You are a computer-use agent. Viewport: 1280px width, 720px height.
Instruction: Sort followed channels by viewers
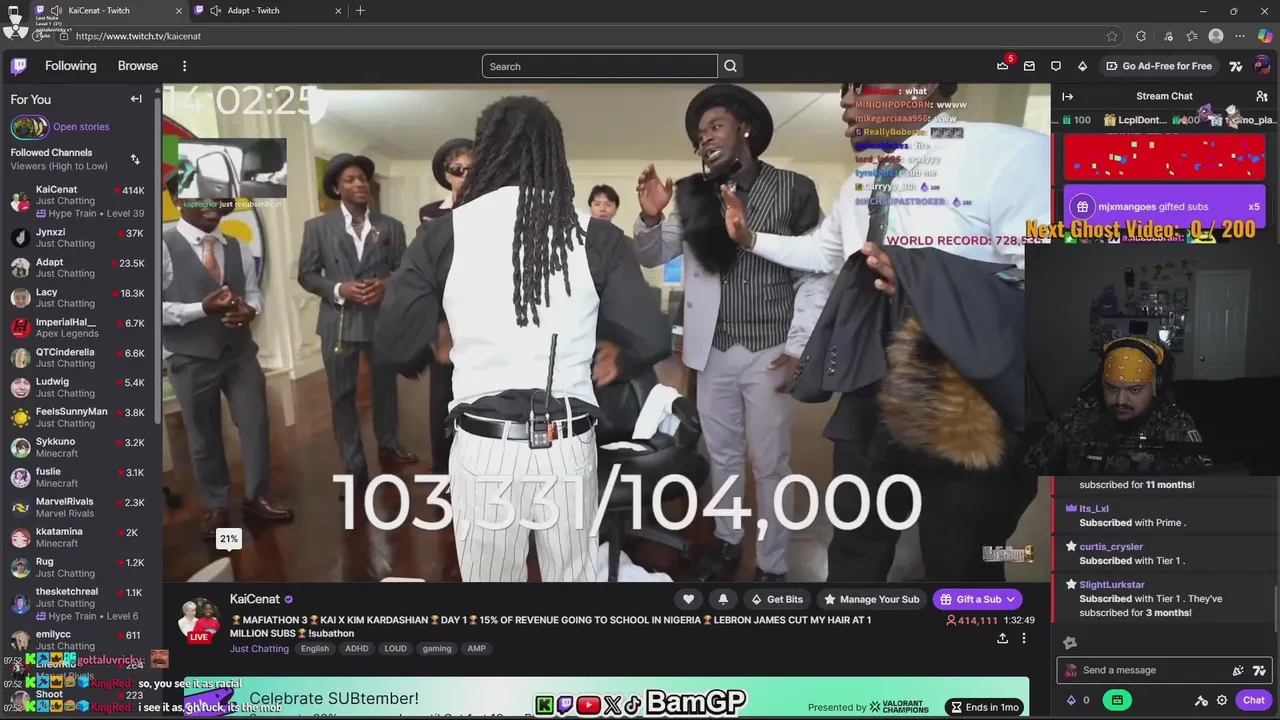pyautogui.click(x=135, y=159)
